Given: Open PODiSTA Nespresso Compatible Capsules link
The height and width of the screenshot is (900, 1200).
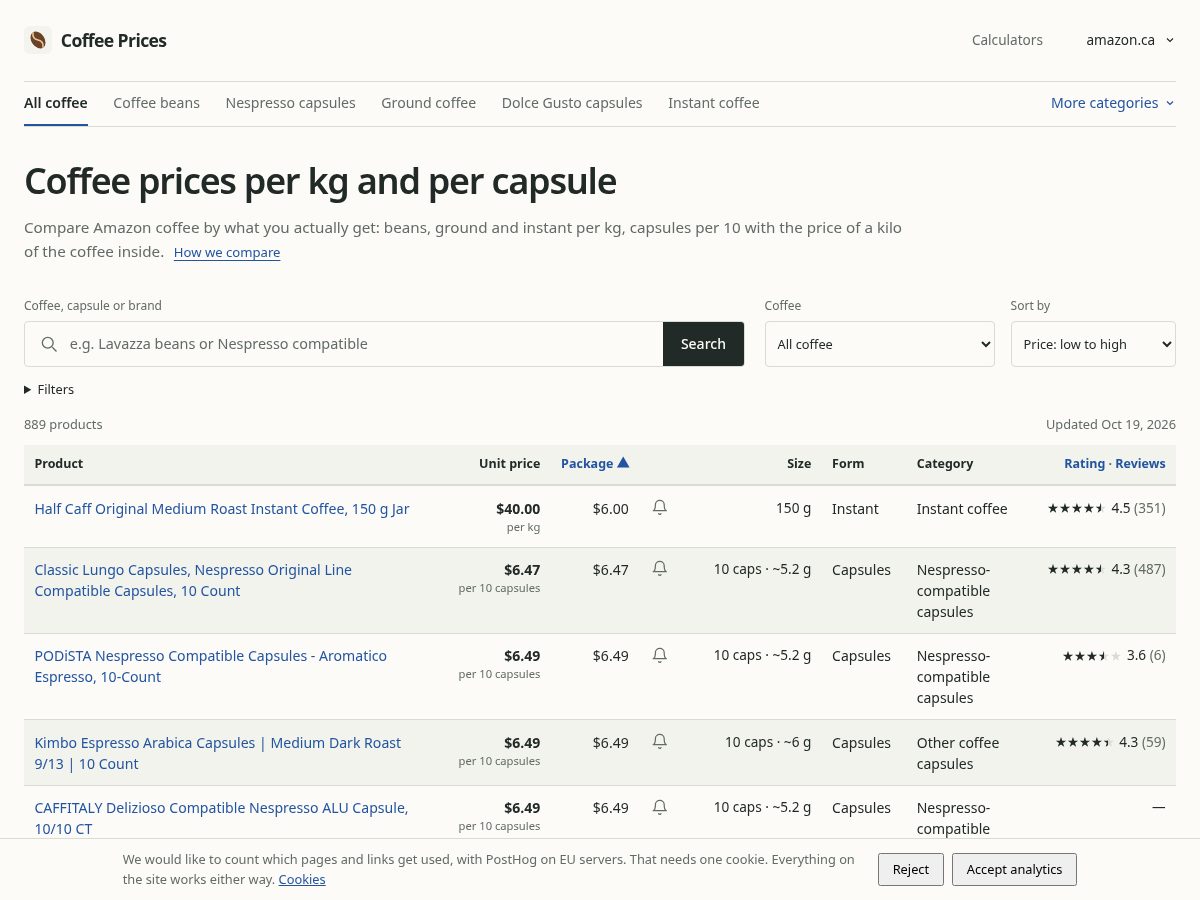Looking at the screenshot, I should (x=210, y=666).
